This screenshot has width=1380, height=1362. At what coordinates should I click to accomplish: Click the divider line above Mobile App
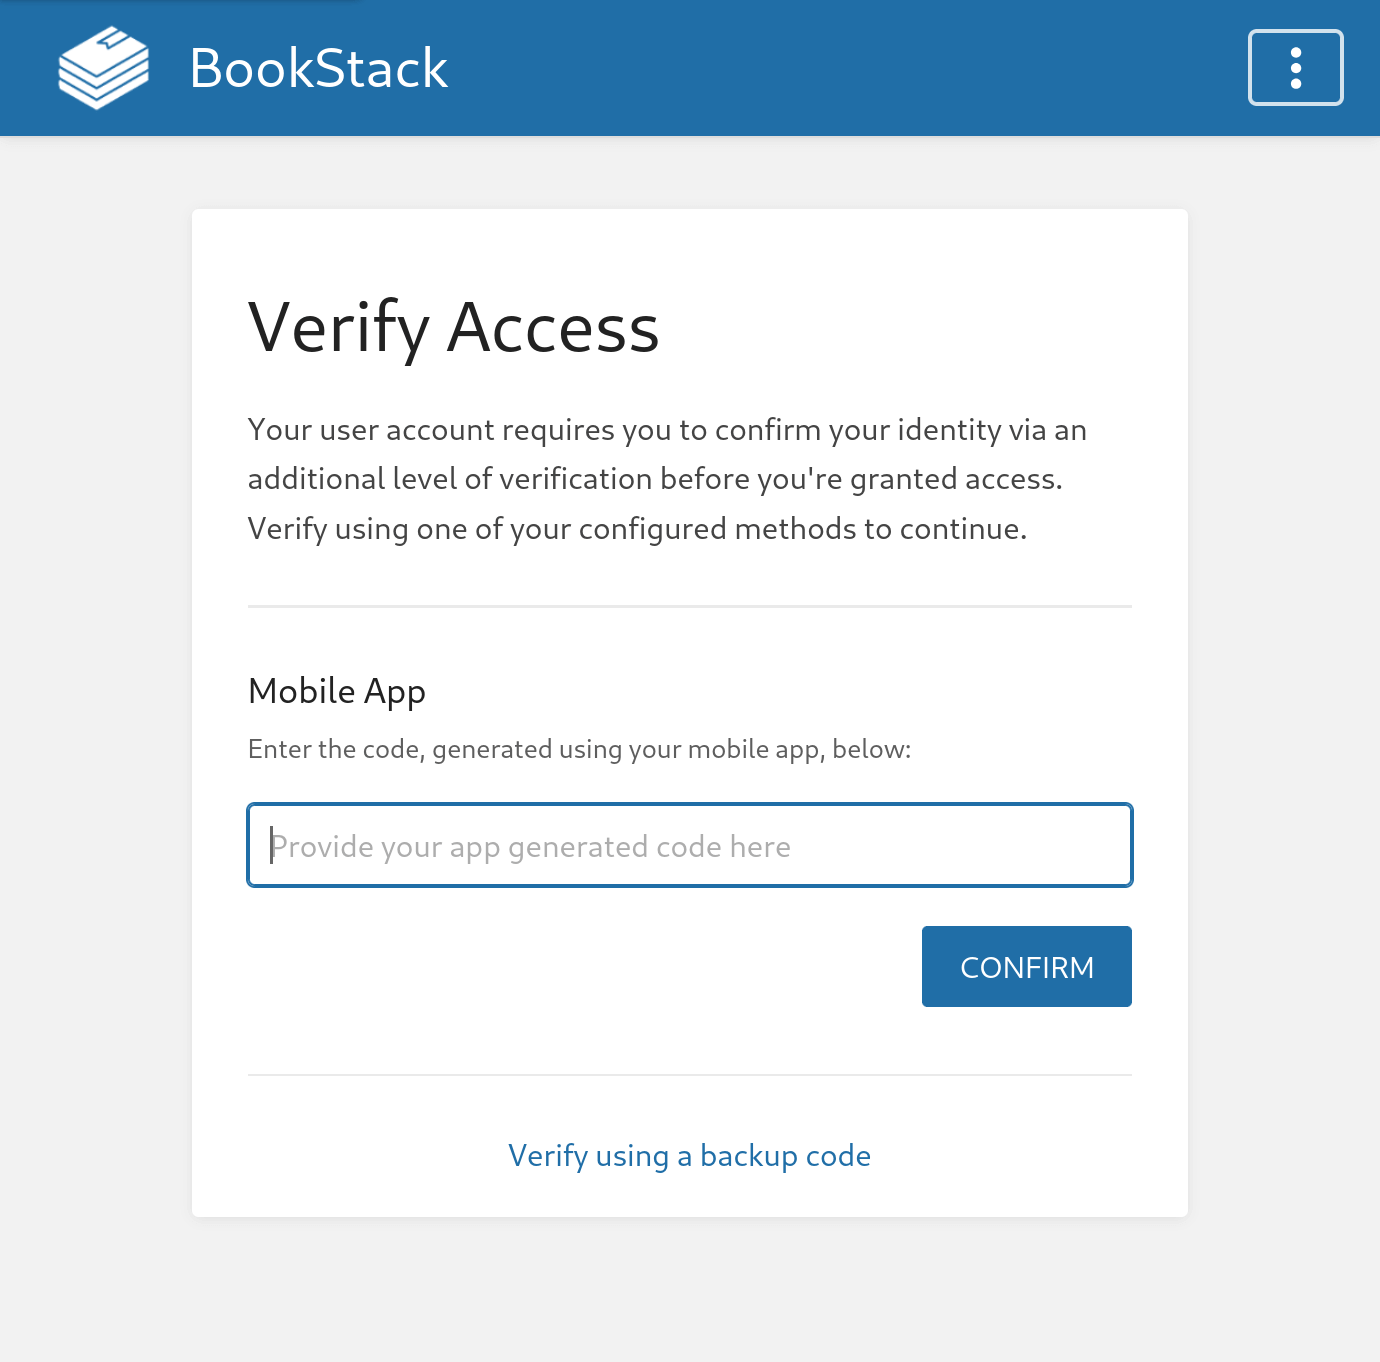click(690, 606)
